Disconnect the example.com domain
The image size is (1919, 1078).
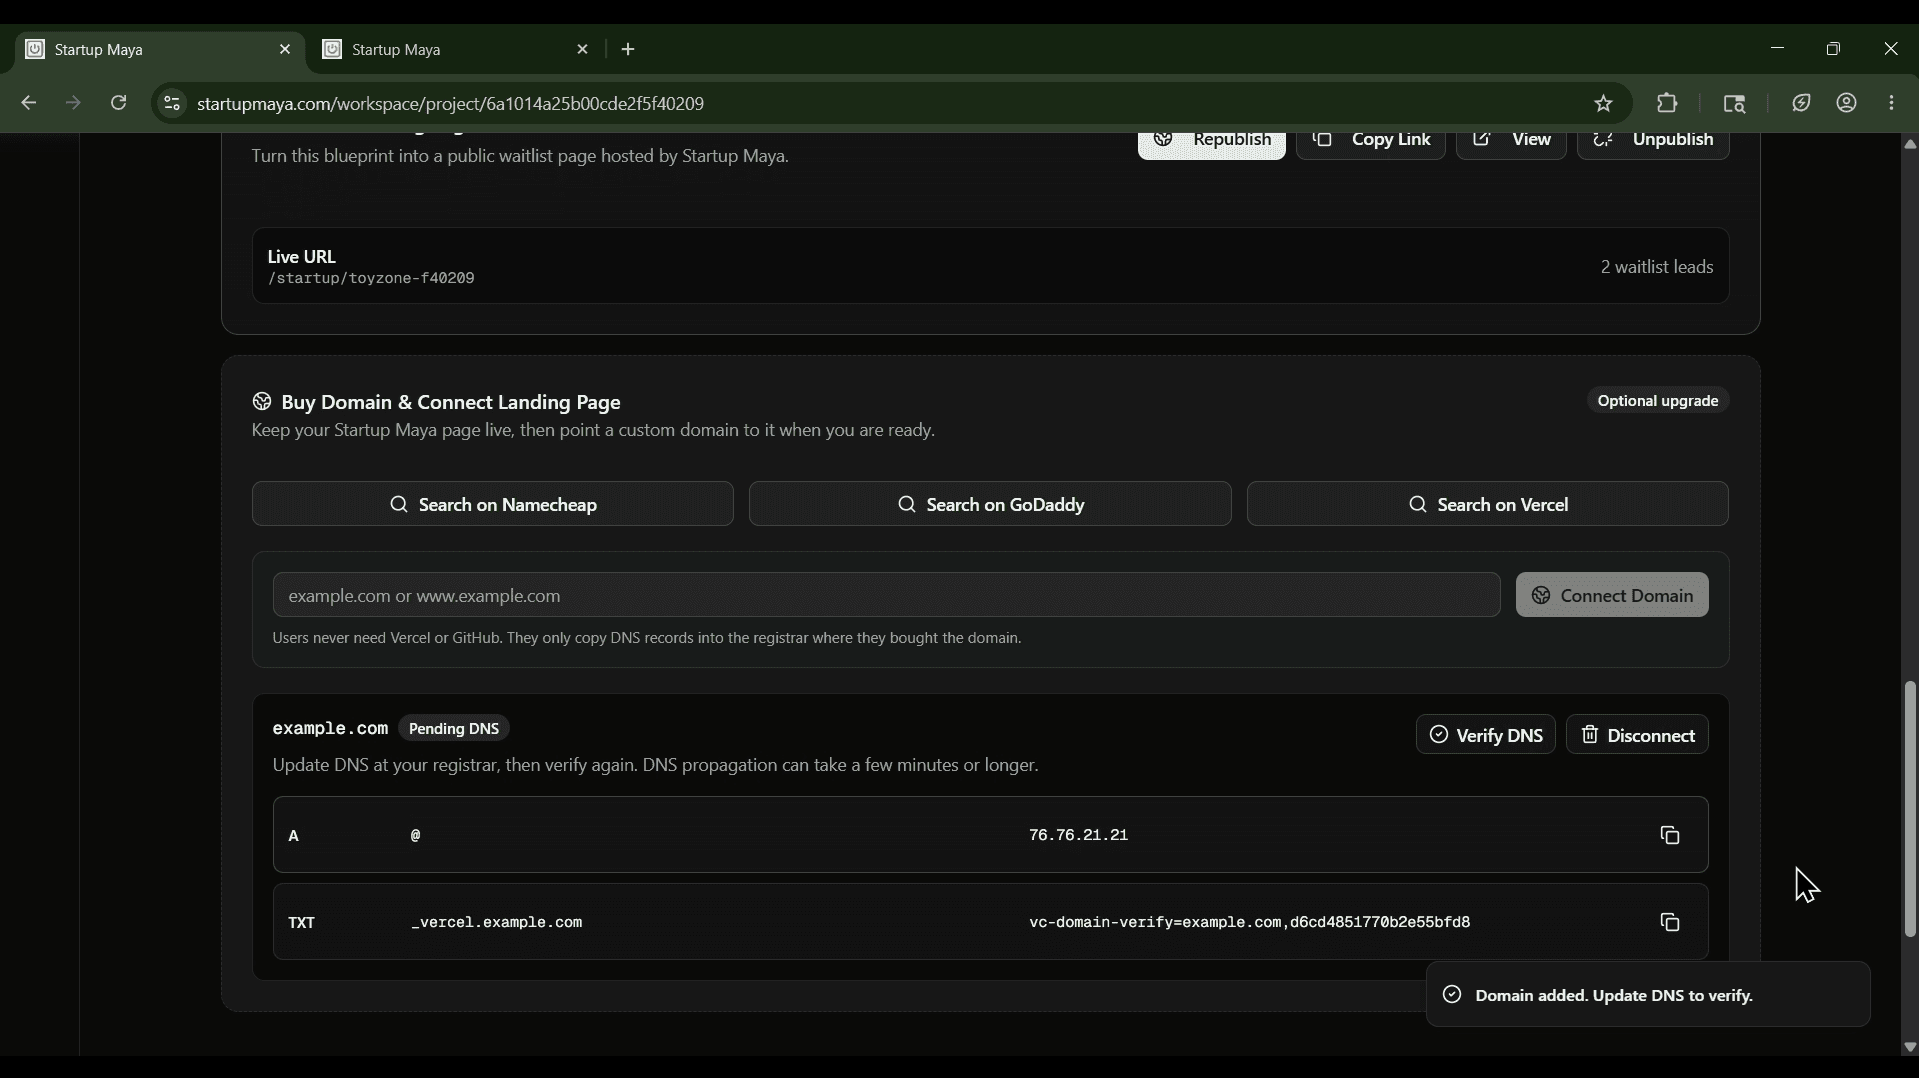pos(1637,735)
